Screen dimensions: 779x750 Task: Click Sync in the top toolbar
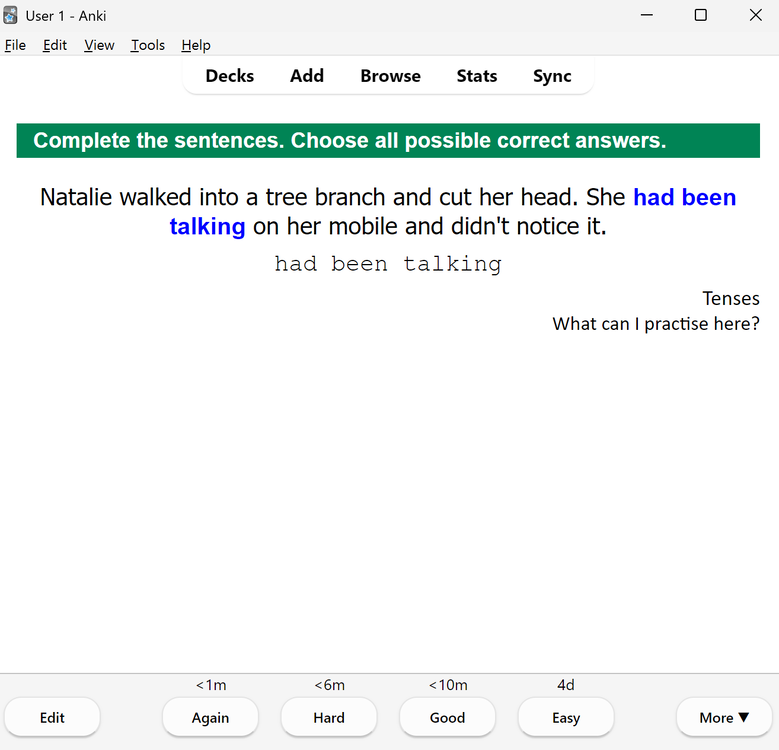tap(552, 76)
